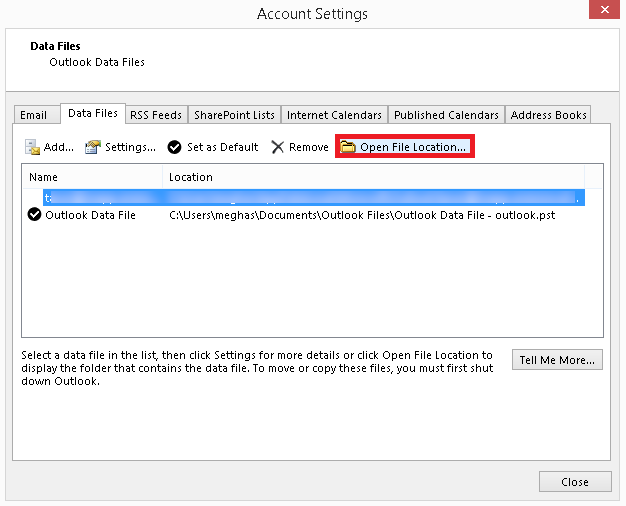
Task: Open the Internet Calendars tab
Action: [x=334, y=115]
